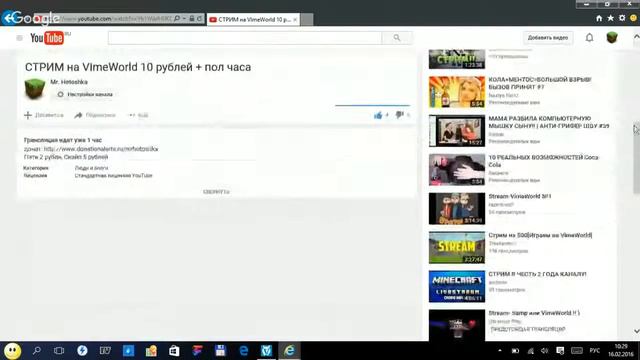Click the Добавить видео upload button
Image resolution: width=640 pixels, height=360 pixels.
pyautogui.click(x=548, y=38)
